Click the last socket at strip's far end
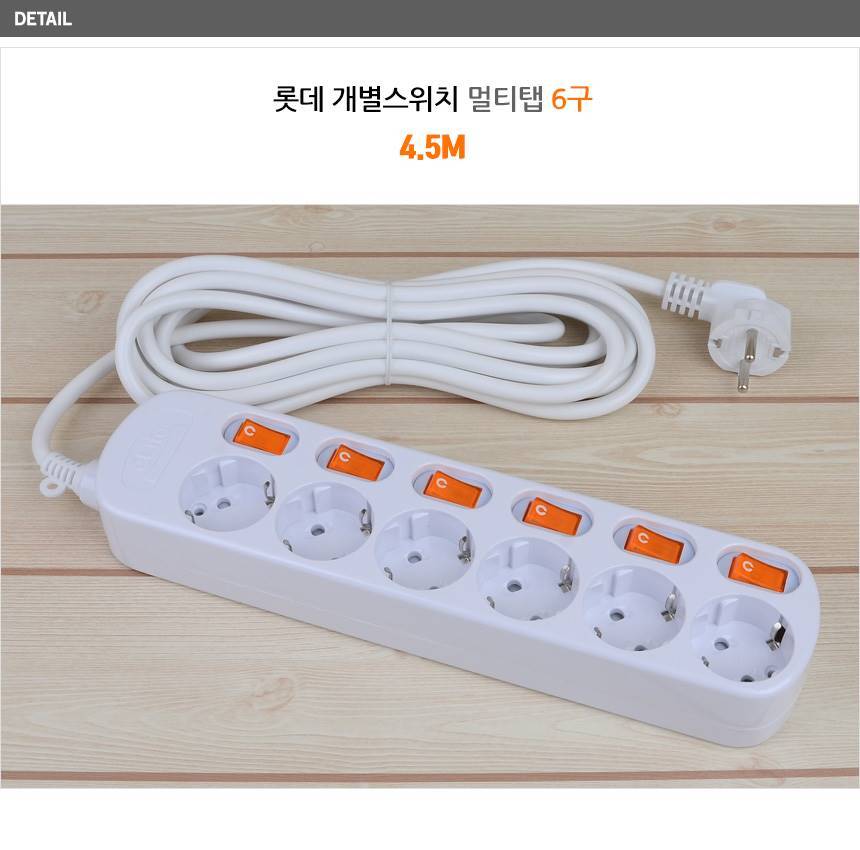This screenshot has width=860, height=850. point(742,639)
